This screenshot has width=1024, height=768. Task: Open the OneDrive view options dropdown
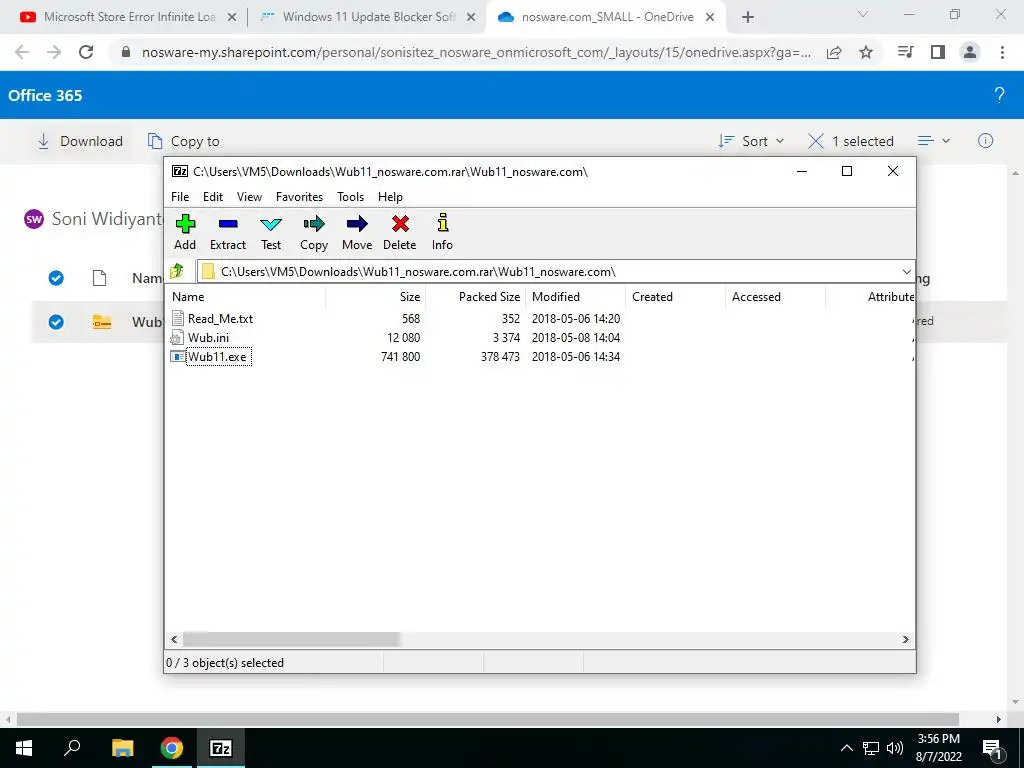tap(934, 141)
